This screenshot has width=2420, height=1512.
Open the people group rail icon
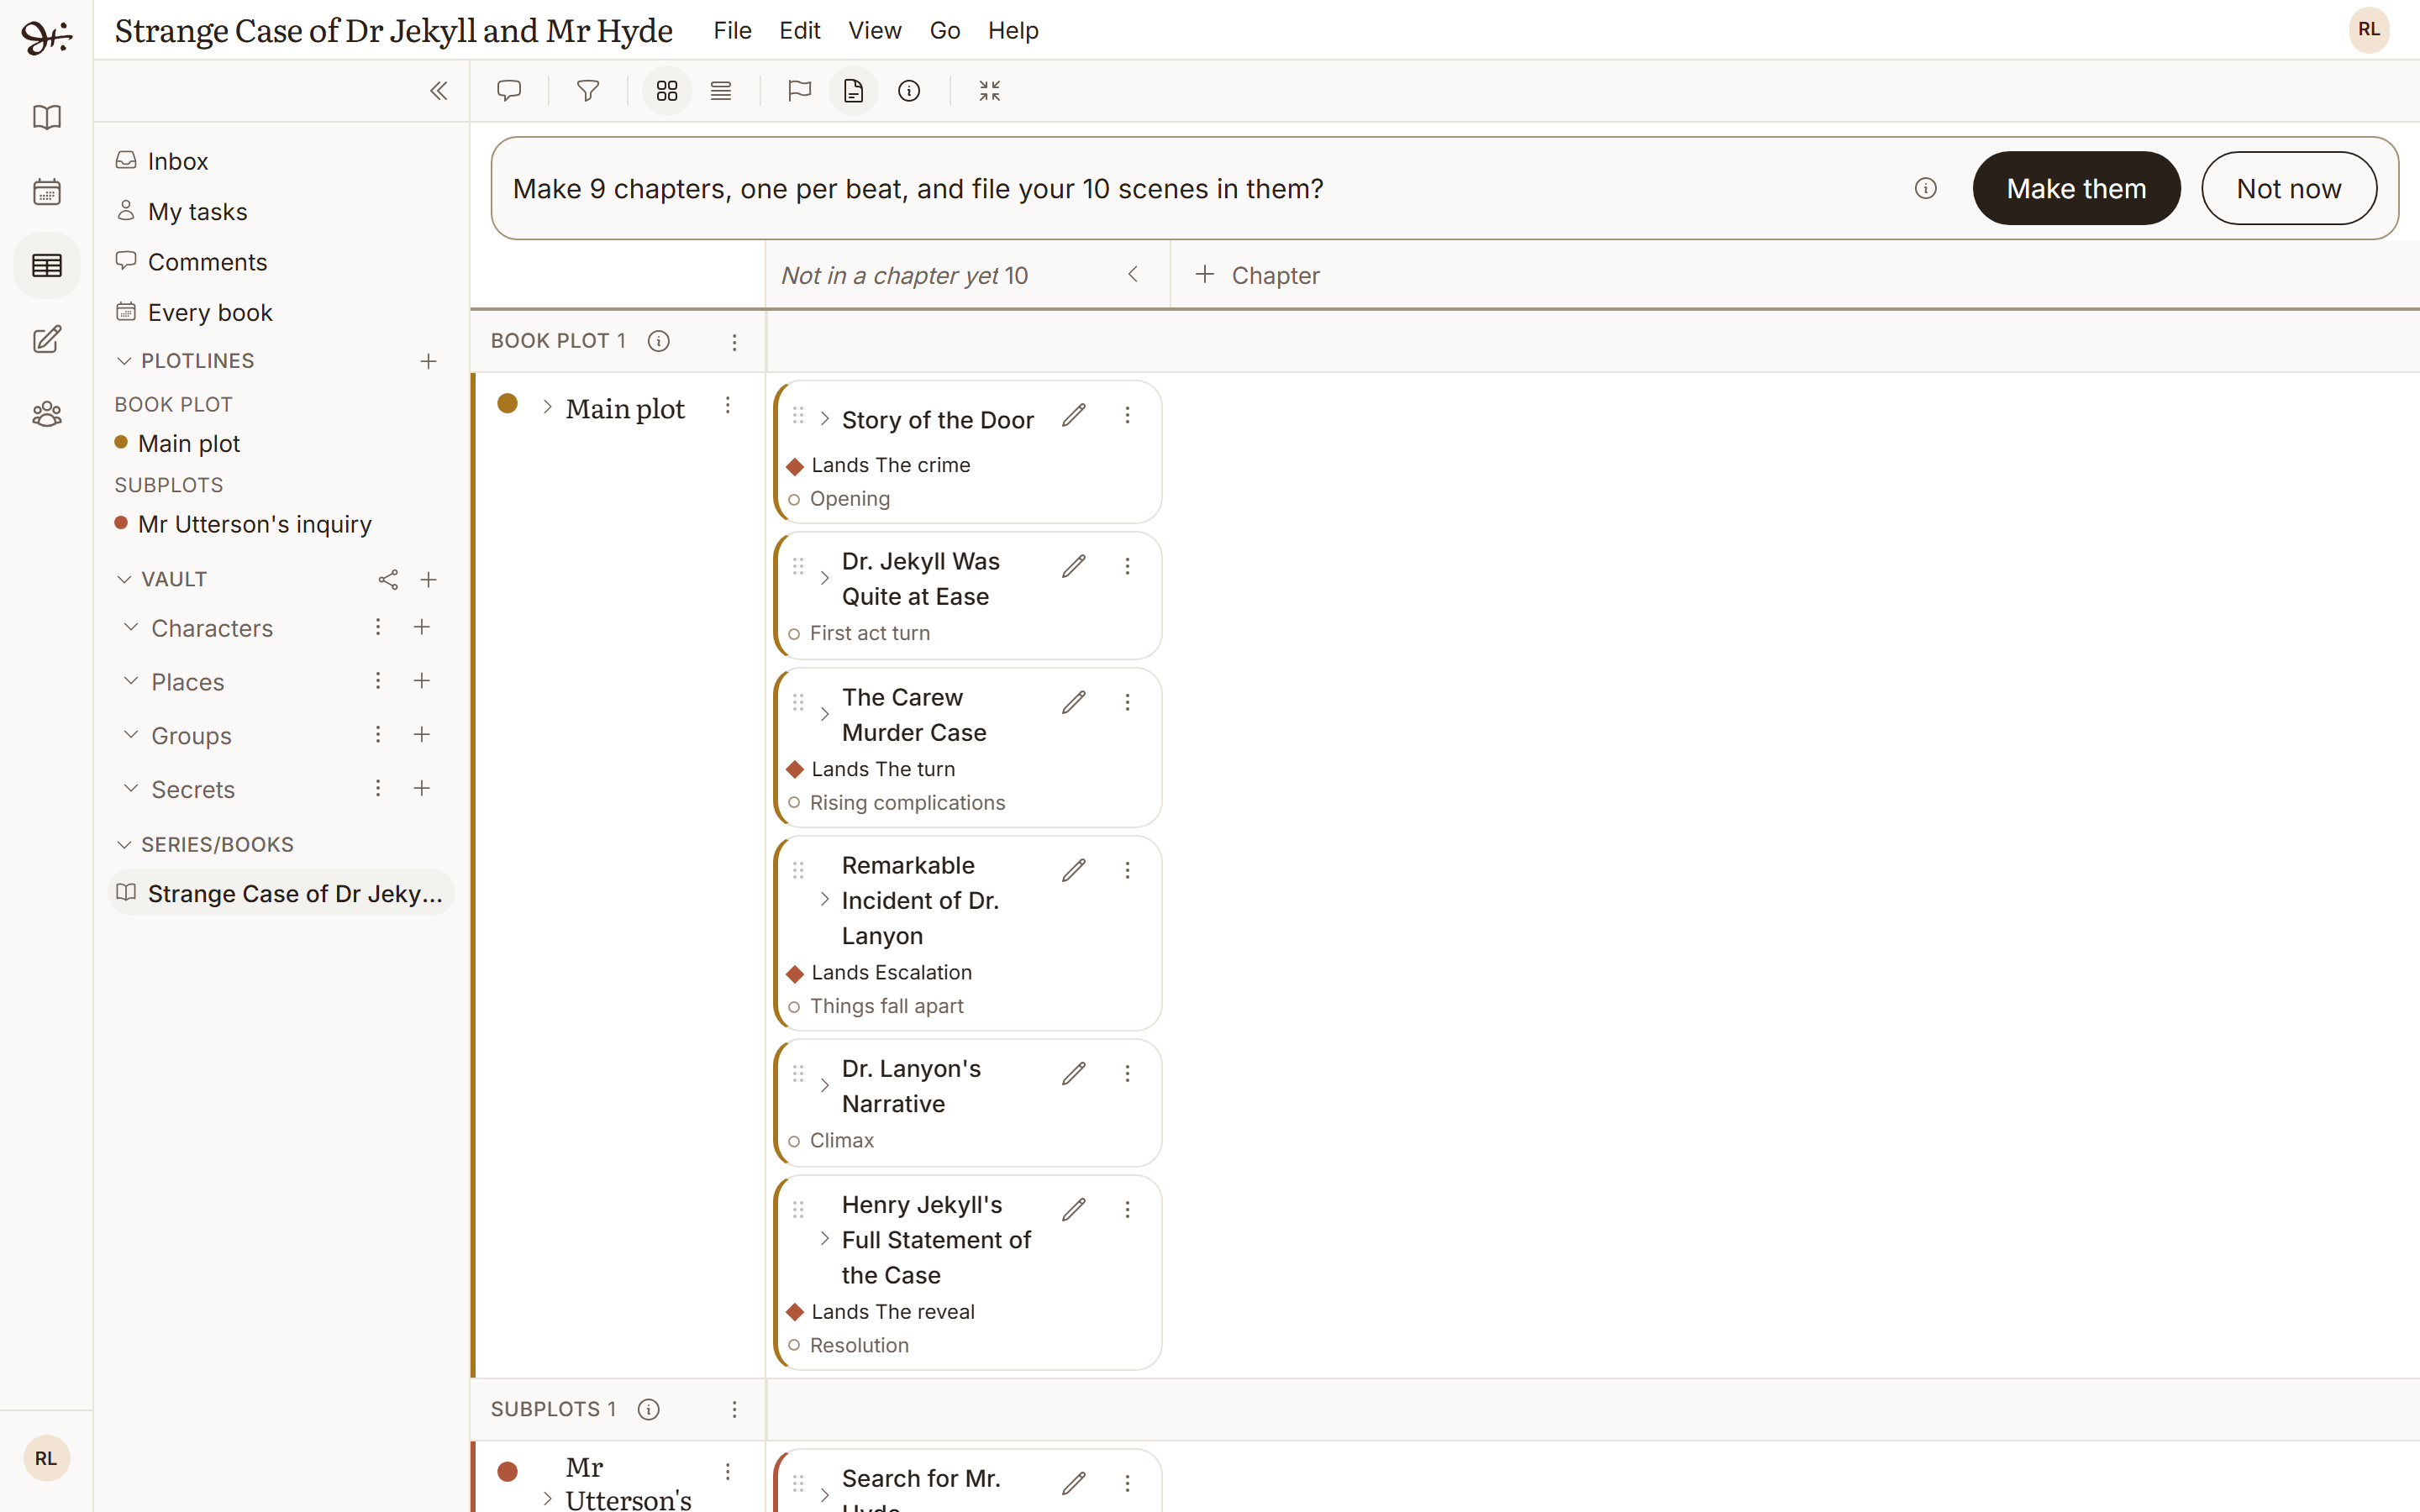[x=47, y=414]
